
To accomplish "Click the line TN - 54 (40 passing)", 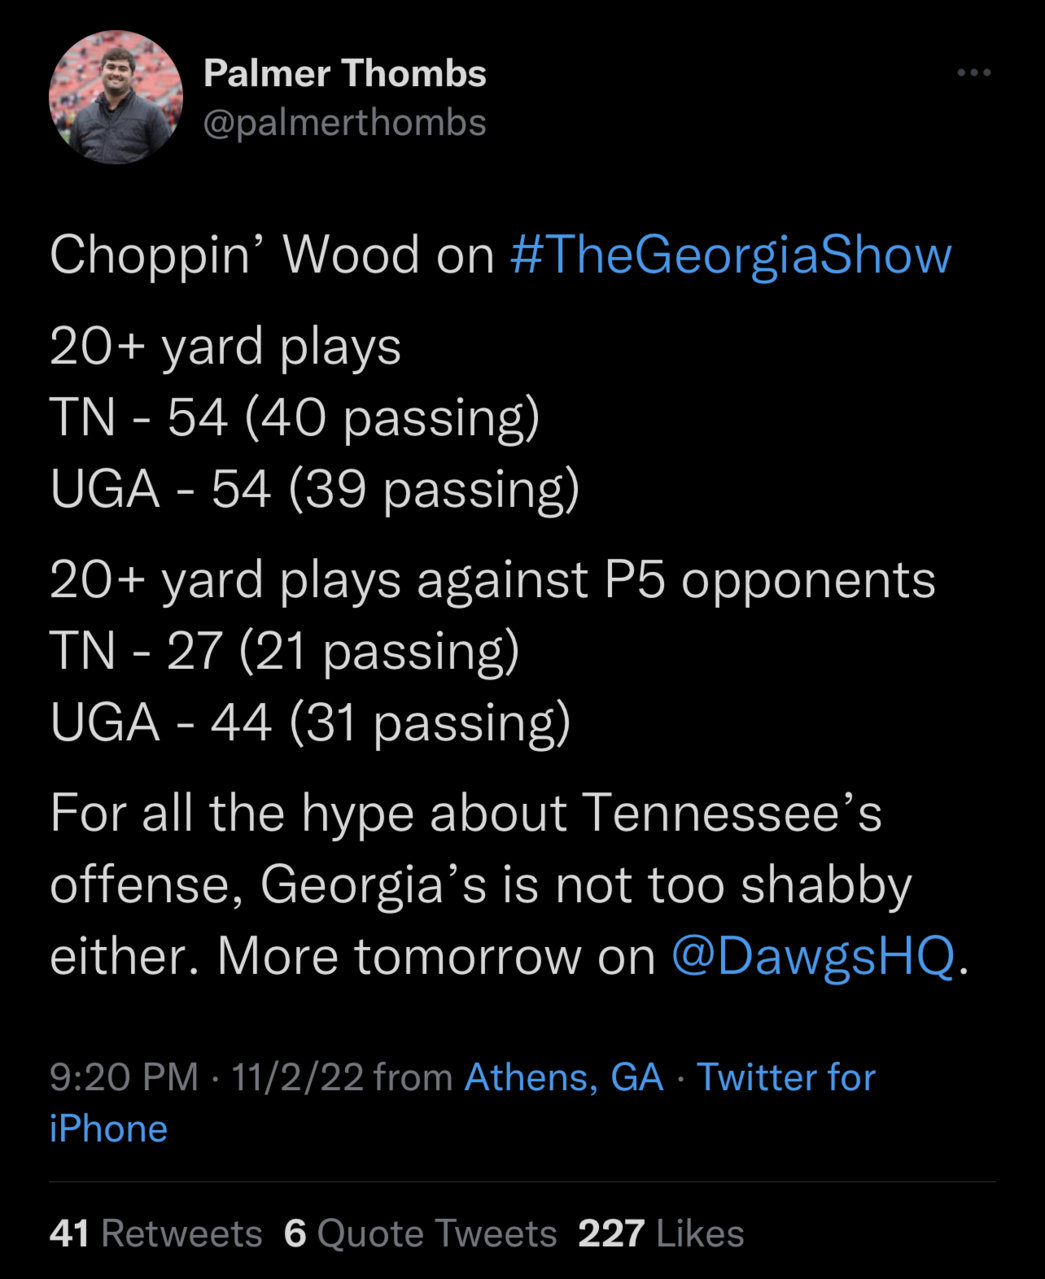I will click(295, 419).
